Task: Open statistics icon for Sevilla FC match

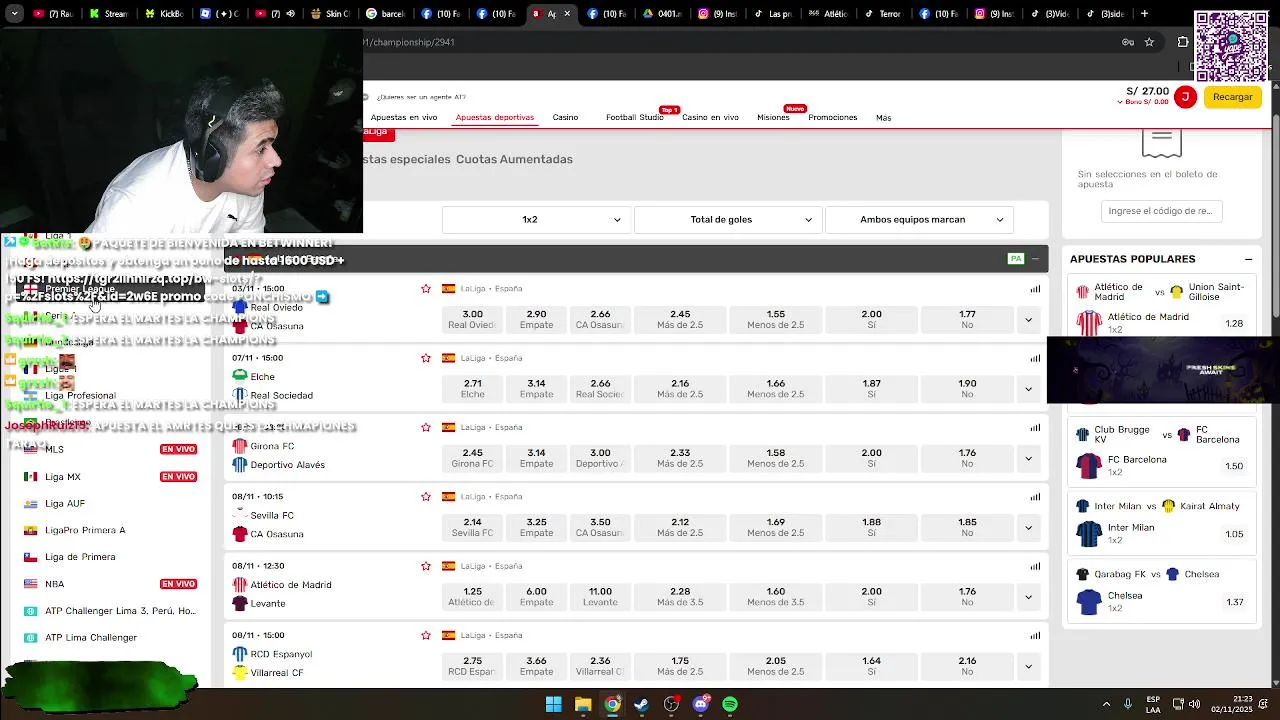Action: point(1035,497)
